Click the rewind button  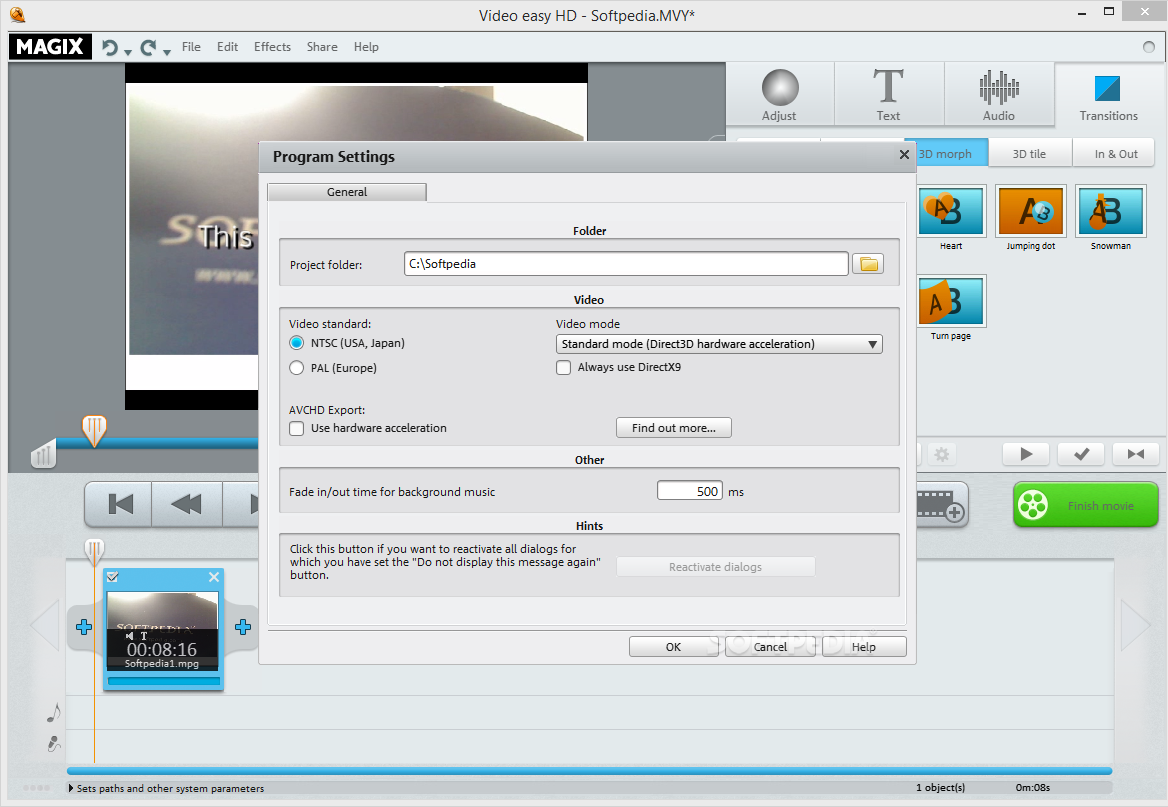tap(187, 504)
